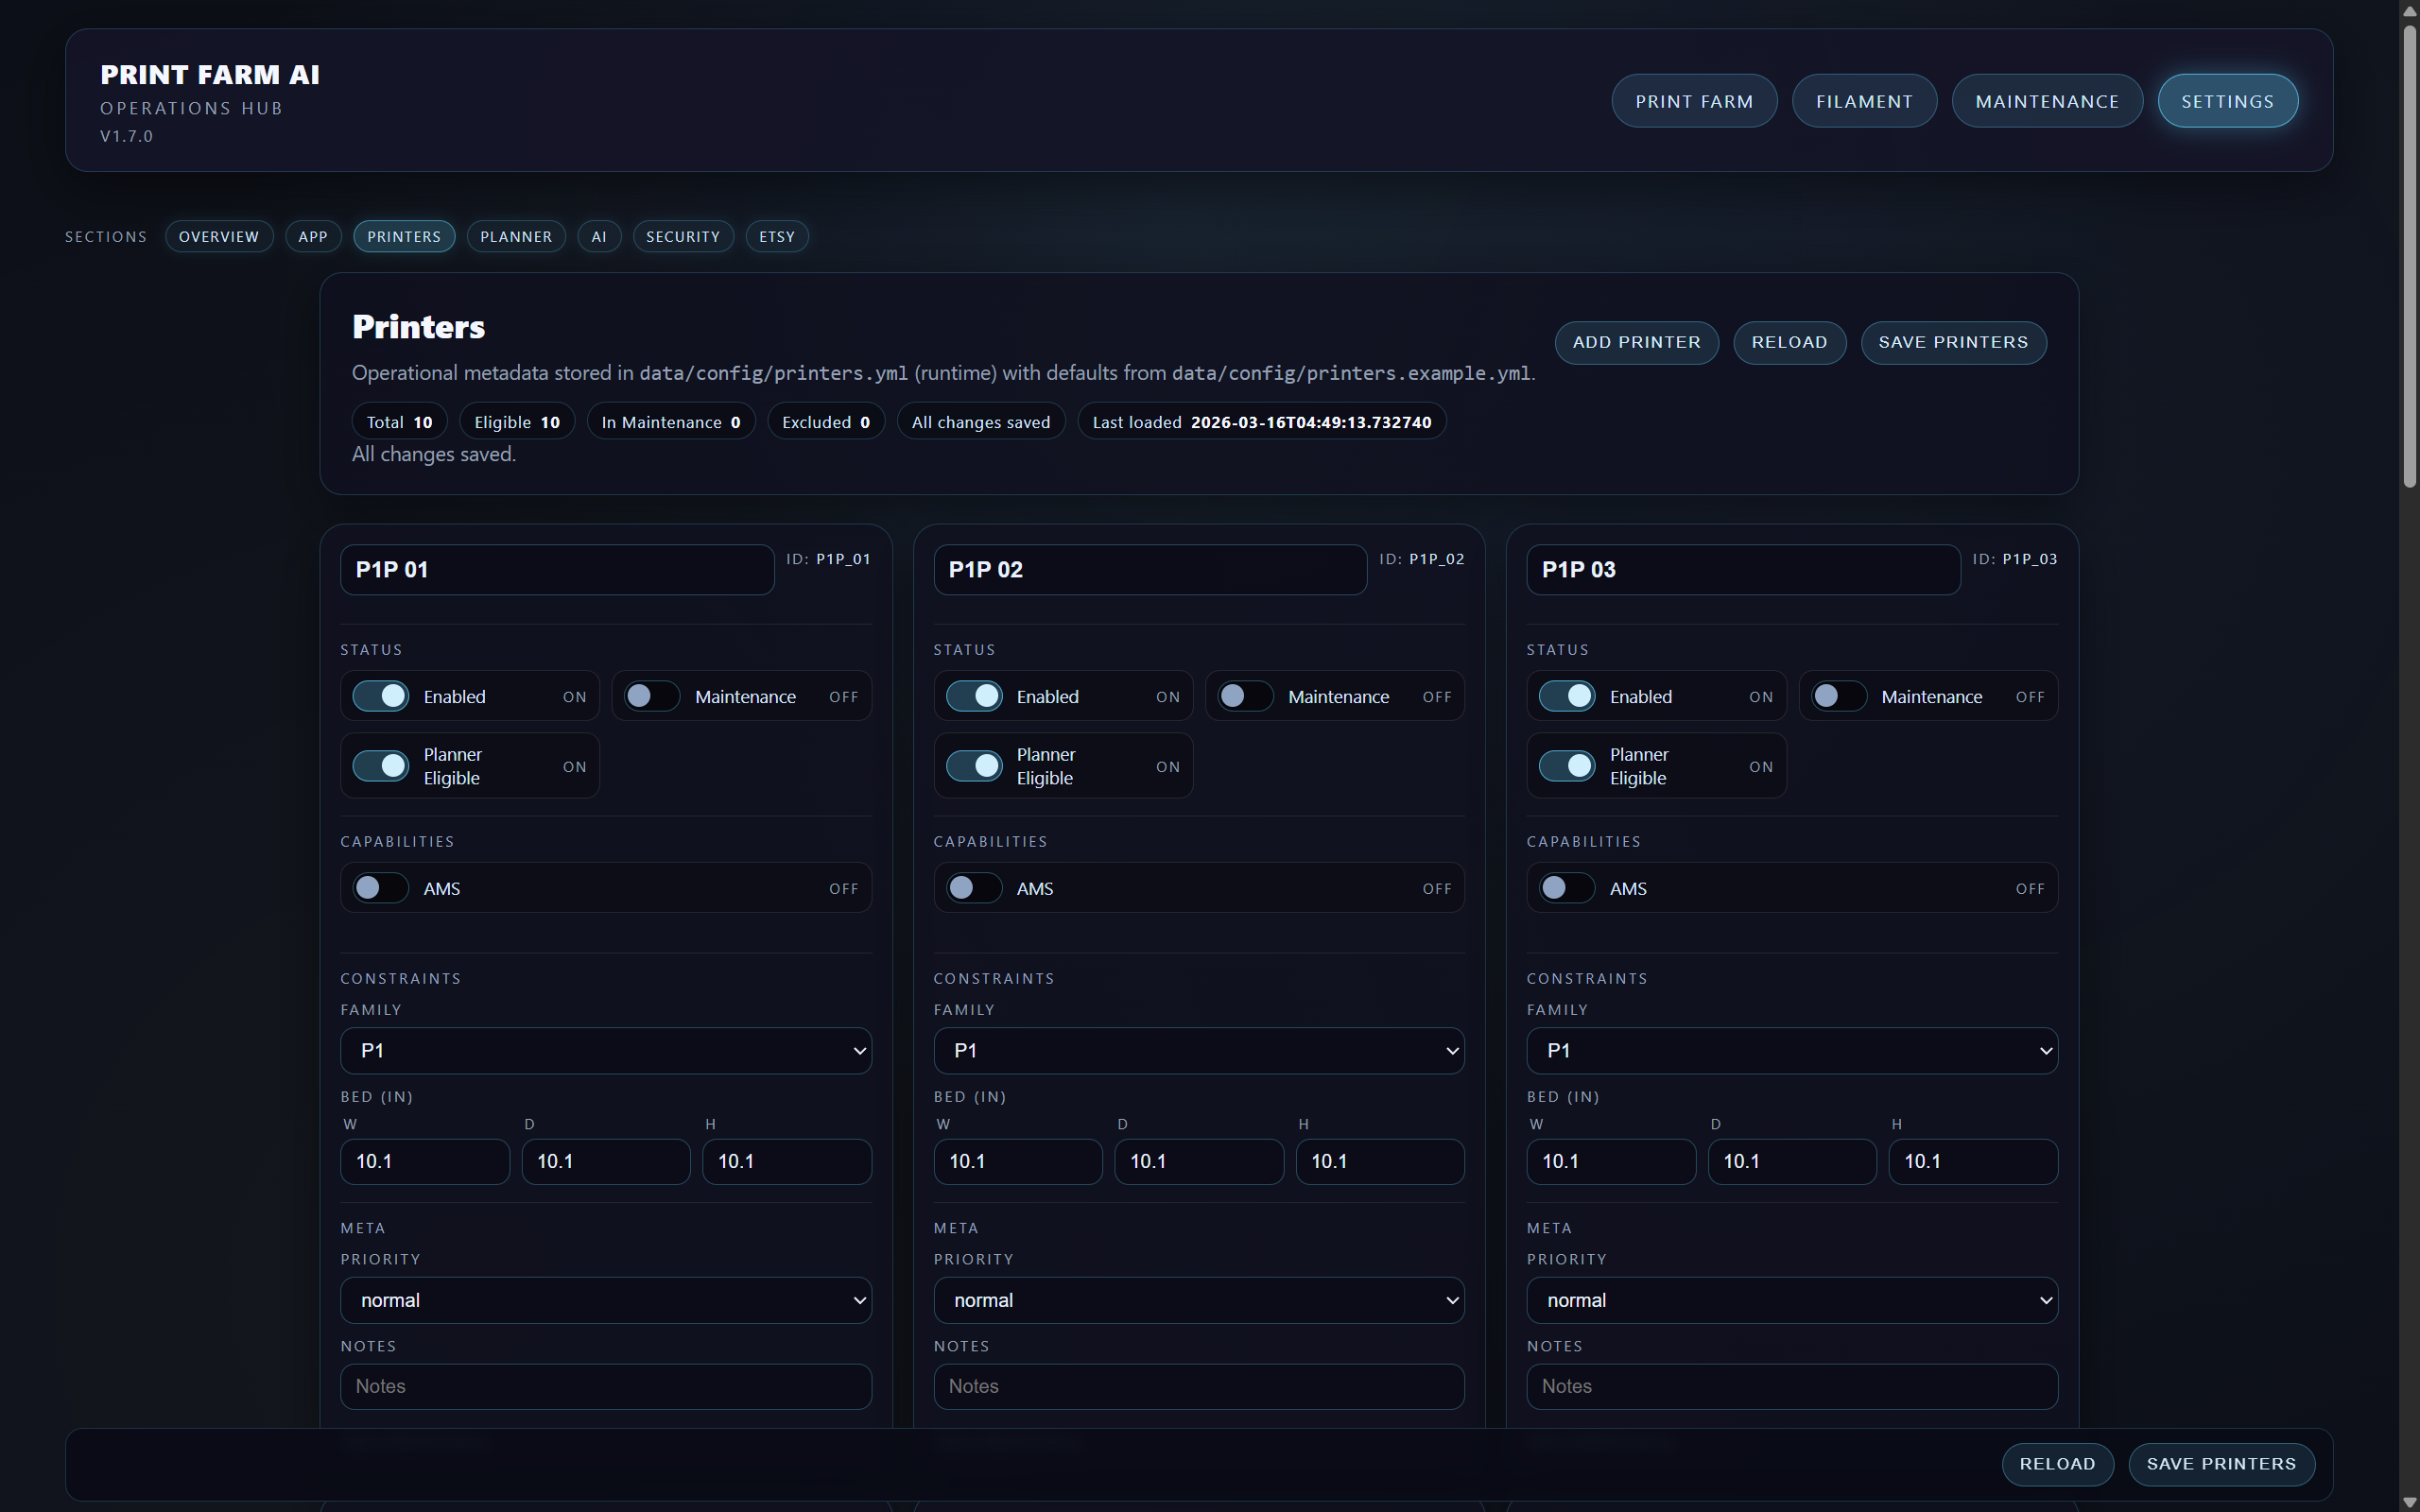This screenshot has height=1512, width=2420.
Task: Click SAVE PRINTERS in the Printers panel
Action: [1953, 342]
